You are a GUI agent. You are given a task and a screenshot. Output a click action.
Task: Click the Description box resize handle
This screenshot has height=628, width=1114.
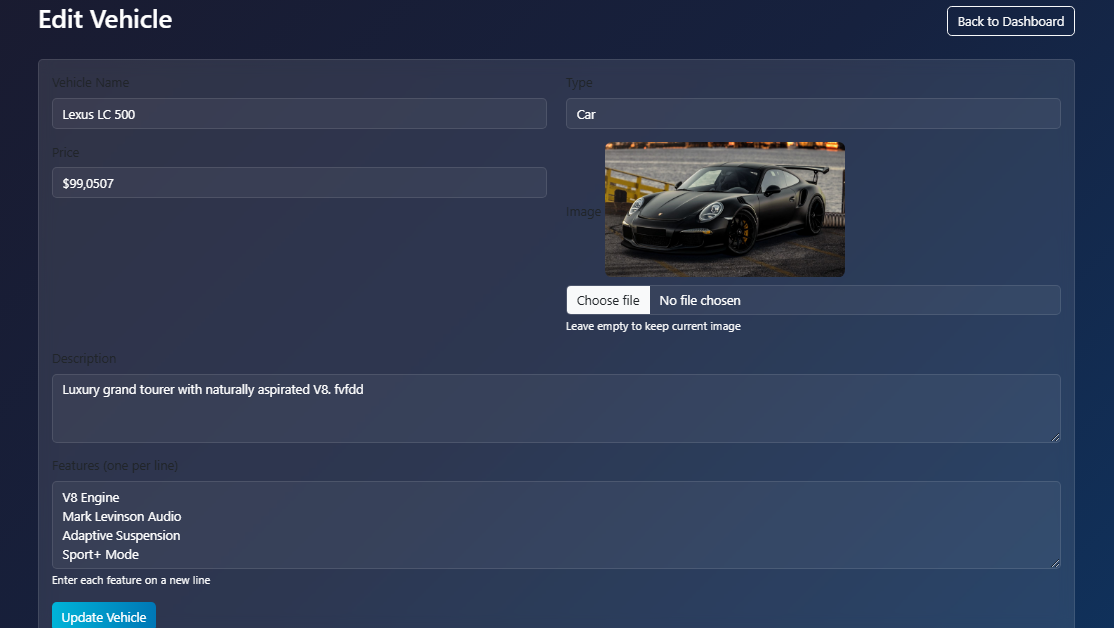pyautogui.click(x=1054, y=436)
